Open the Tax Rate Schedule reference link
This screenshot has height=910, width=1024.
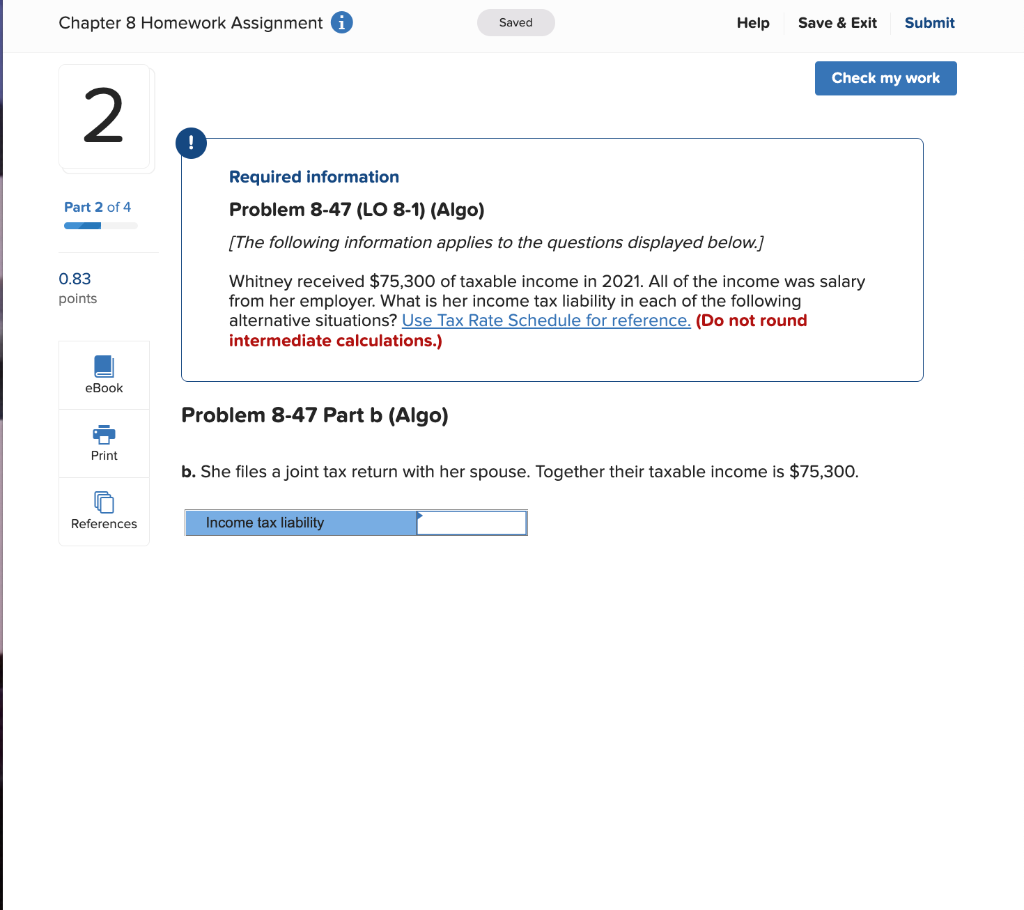coord(545,320)
